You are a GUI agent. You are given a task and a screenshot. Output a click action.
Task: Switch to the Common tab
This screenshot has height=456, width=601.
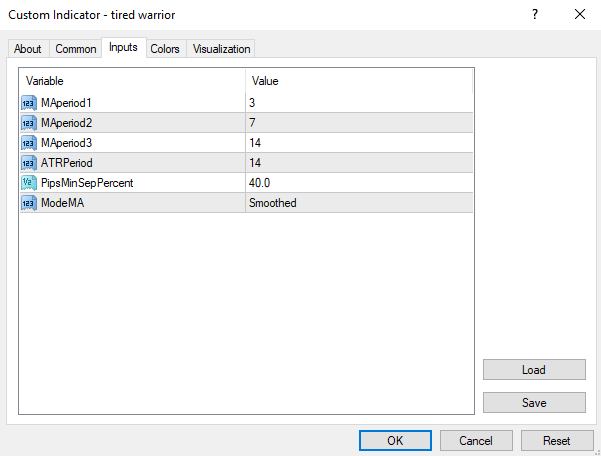tap(76, 49)
